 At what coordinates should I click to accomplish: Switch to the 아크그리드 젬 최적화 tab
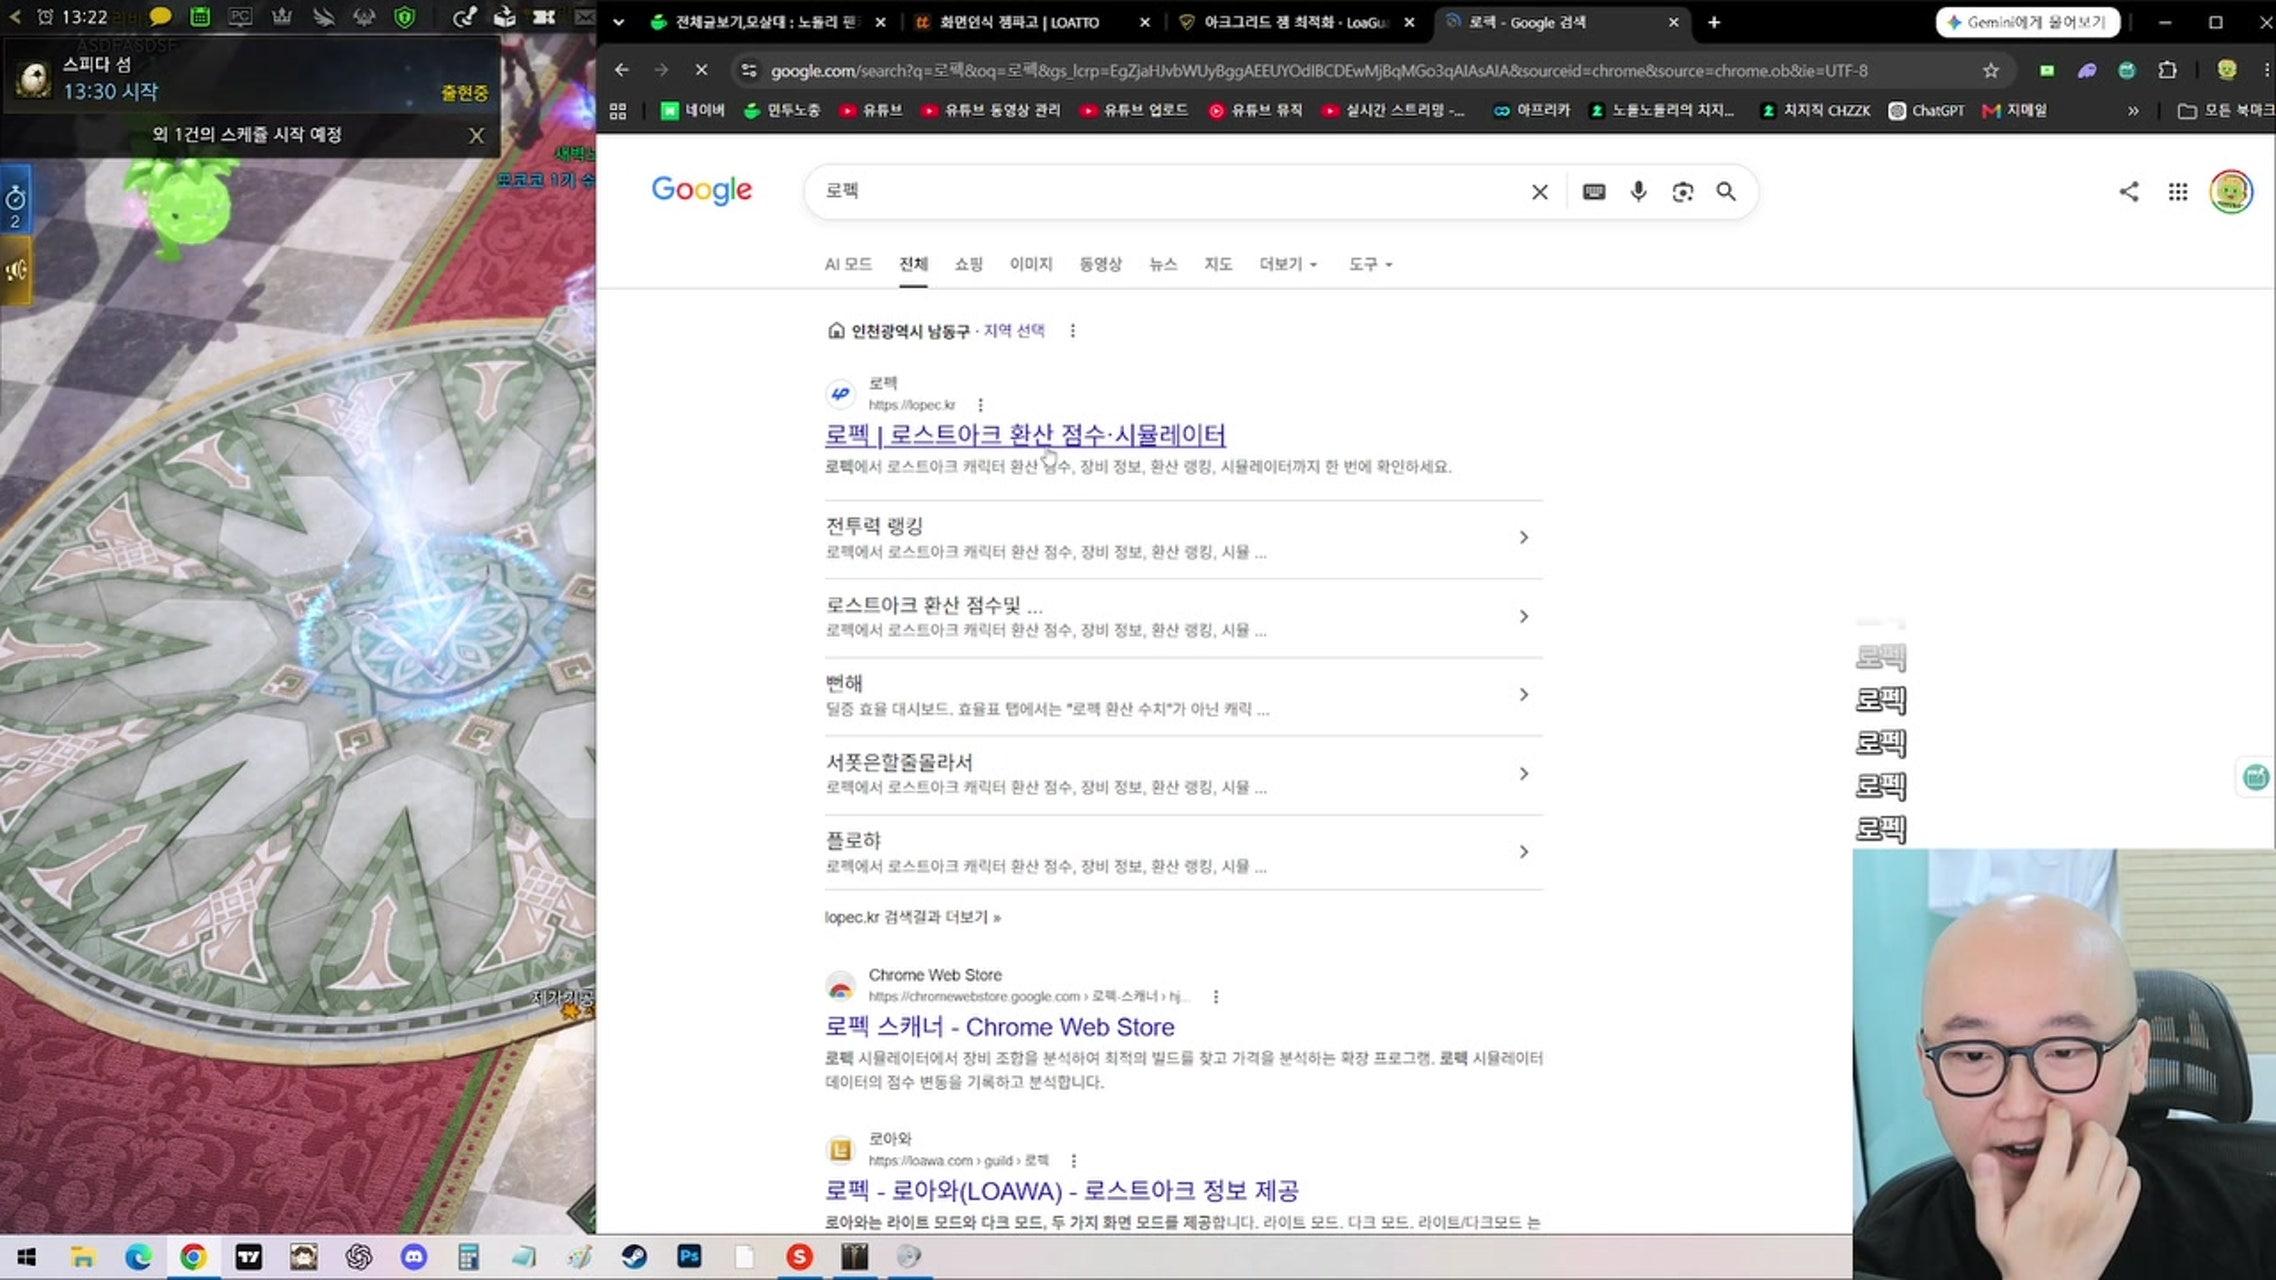point(1296,22)
